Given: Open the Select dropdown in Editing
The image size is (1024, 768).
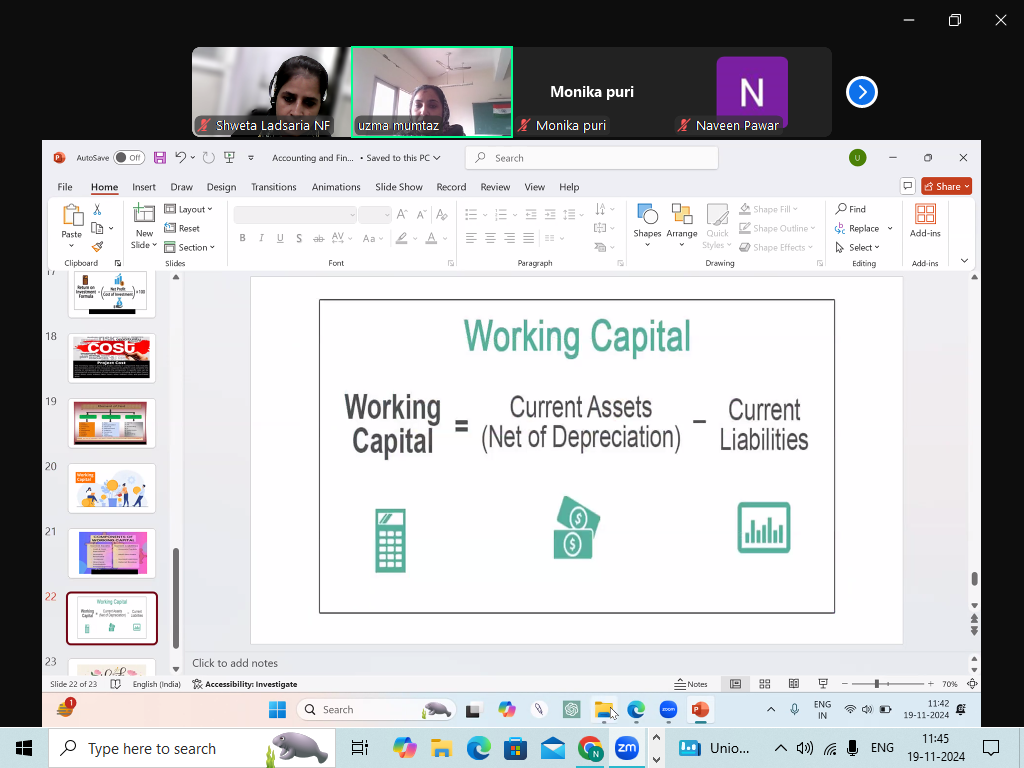Looking at the screenshot, I should pyautogui.click(x=857, y=248).
